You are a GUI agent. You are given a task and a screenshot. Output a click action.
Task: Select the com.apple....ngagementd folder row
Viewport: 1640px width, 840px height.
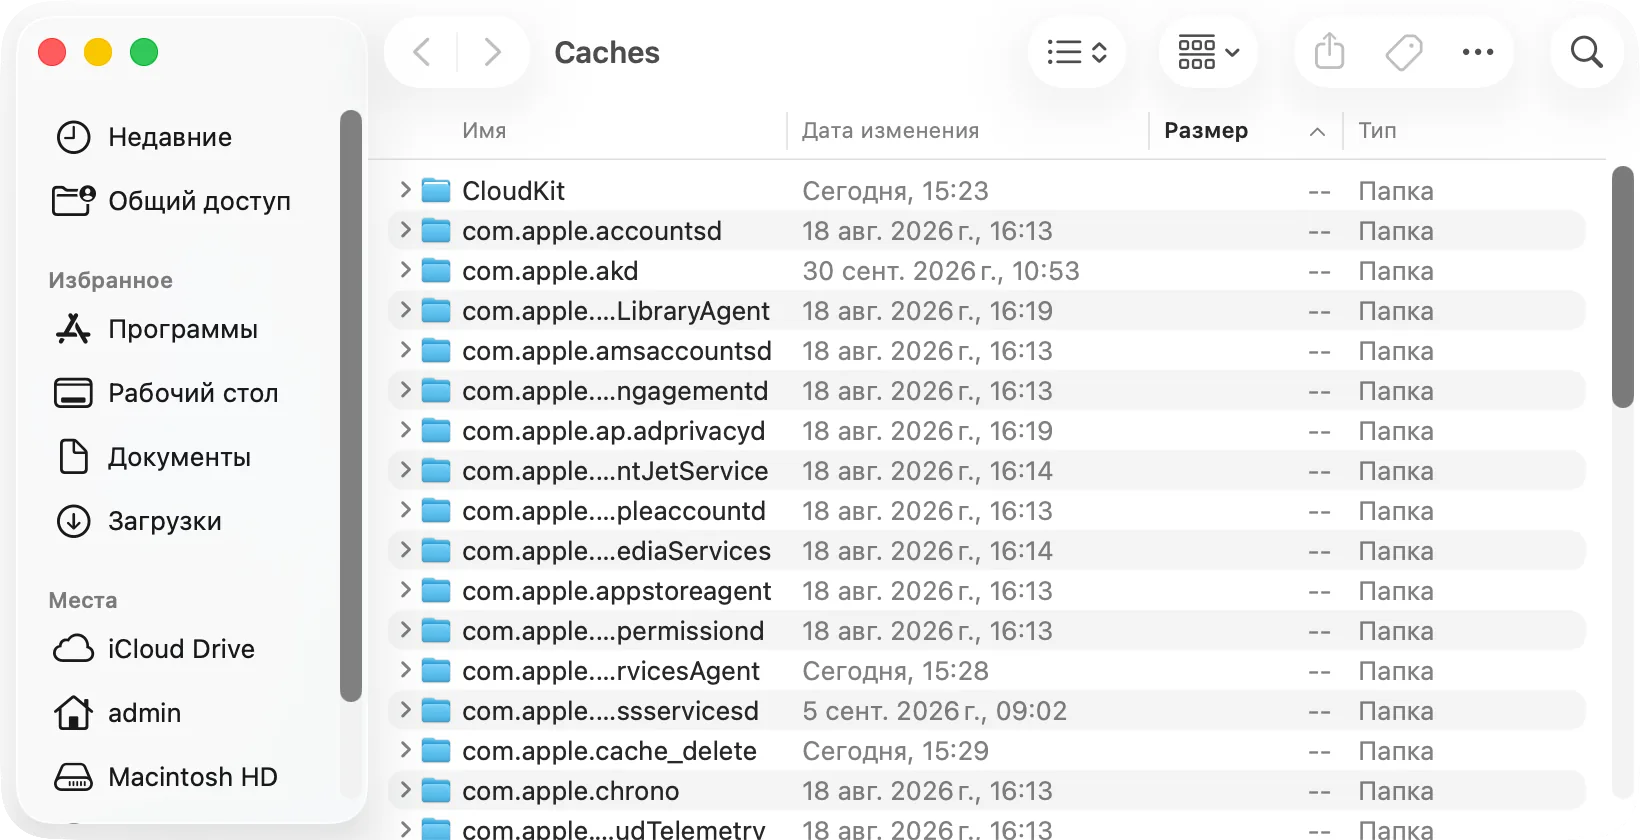(986, 391)
